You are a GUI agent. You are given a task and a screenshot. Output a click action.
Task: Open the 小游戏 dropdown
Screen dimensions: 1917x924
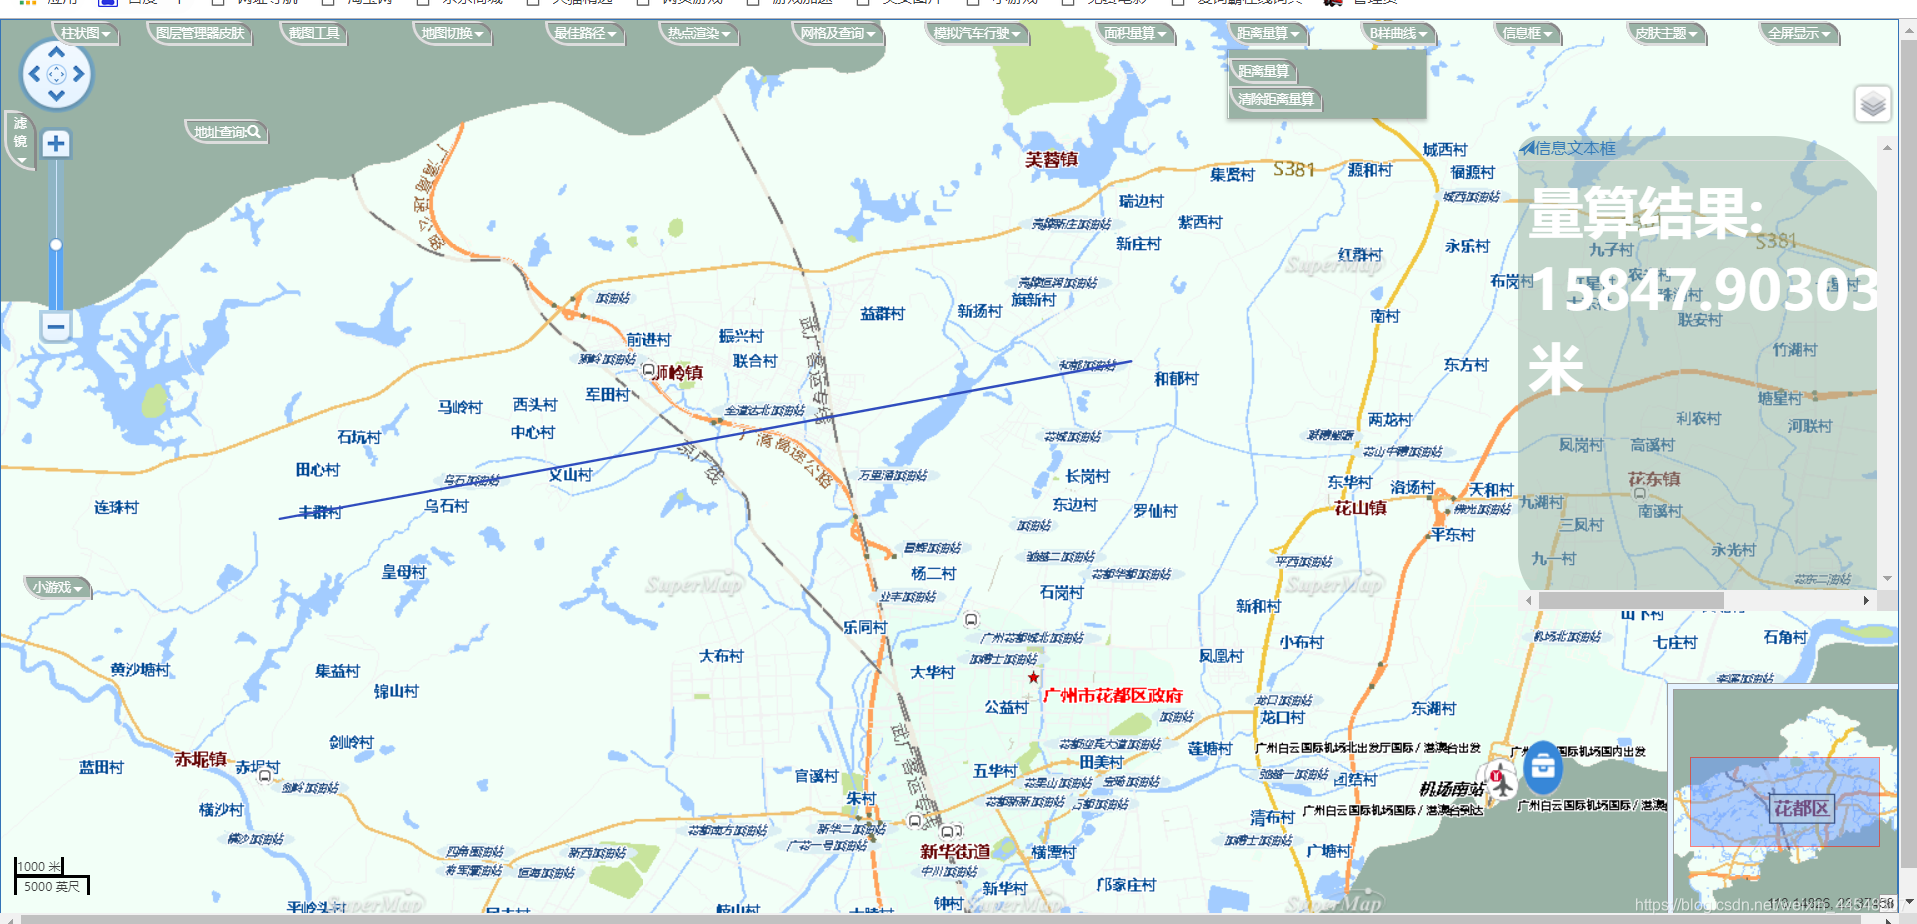[x=57, y=588]
